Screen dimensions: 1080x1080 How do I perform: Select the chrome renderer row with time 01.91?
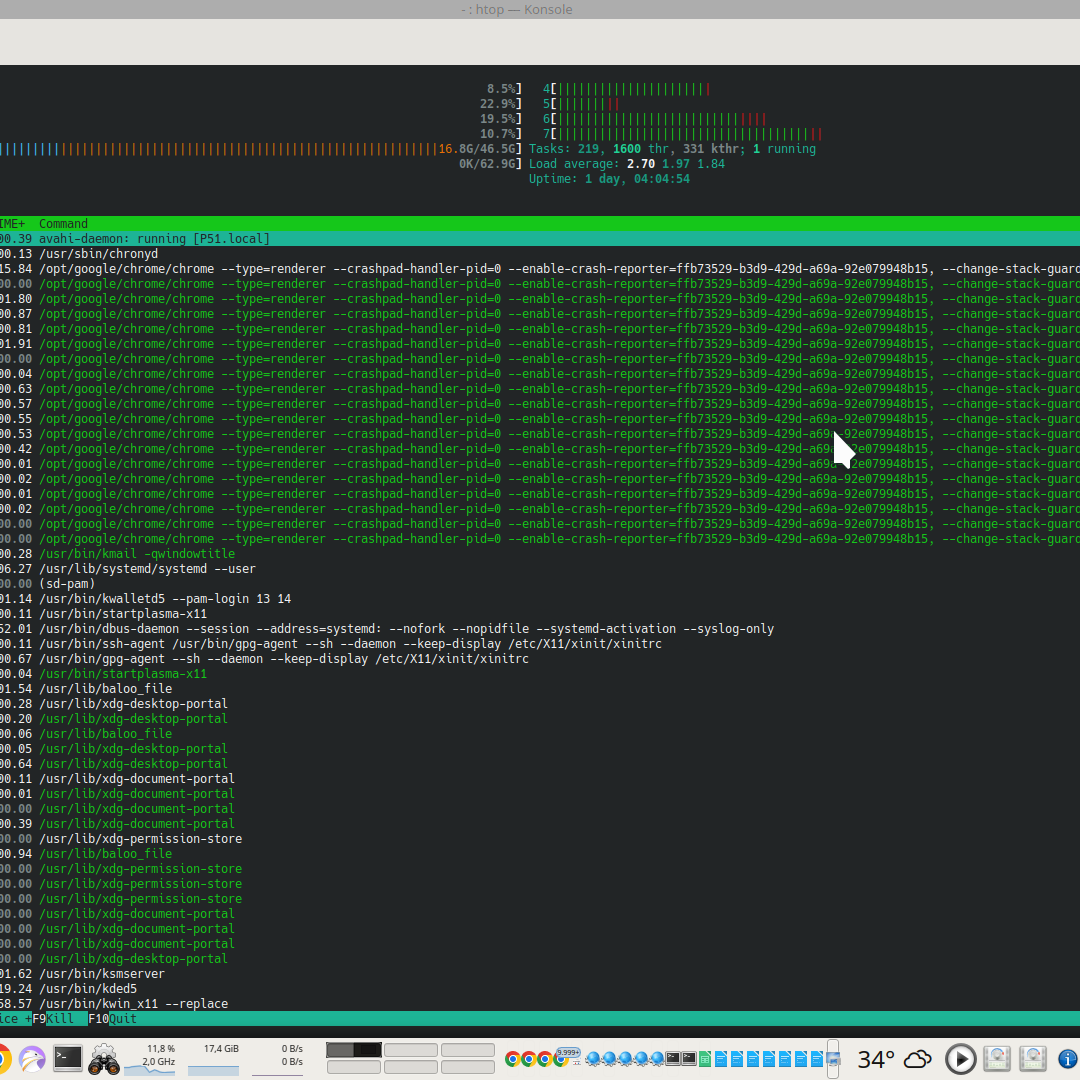click(540, 344)
